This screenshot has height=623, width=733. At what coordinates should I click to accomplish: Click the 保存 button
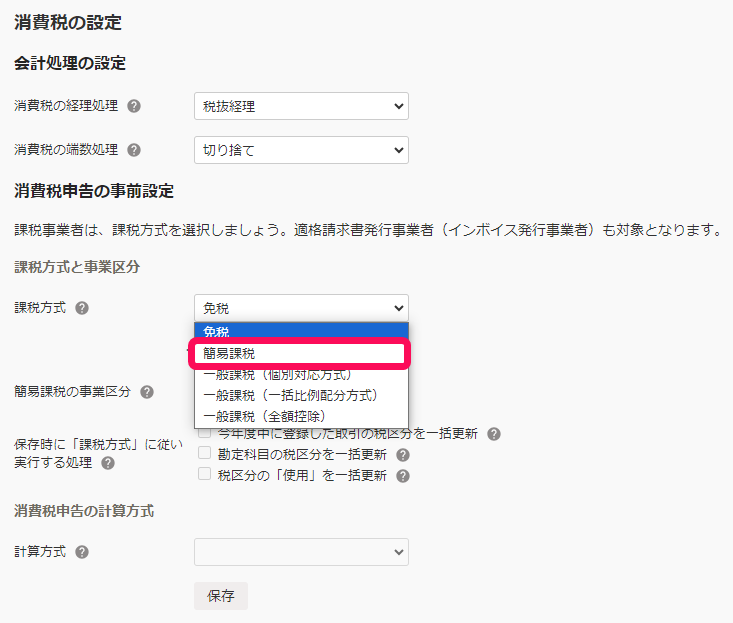tap(221, 596)
